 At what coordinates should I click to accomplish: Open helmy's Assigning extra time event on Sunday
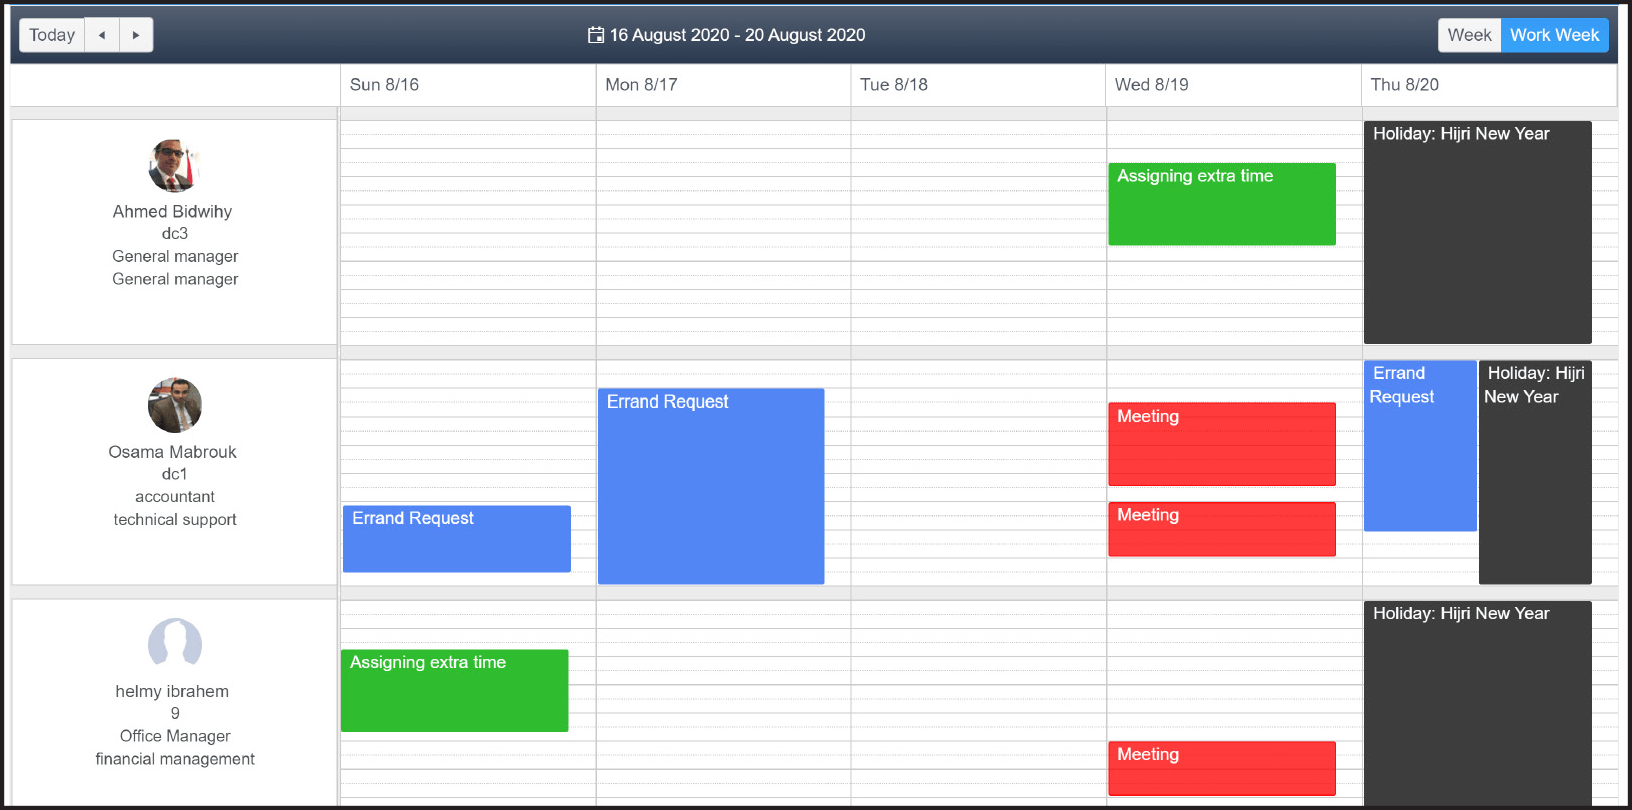(455, 691)
